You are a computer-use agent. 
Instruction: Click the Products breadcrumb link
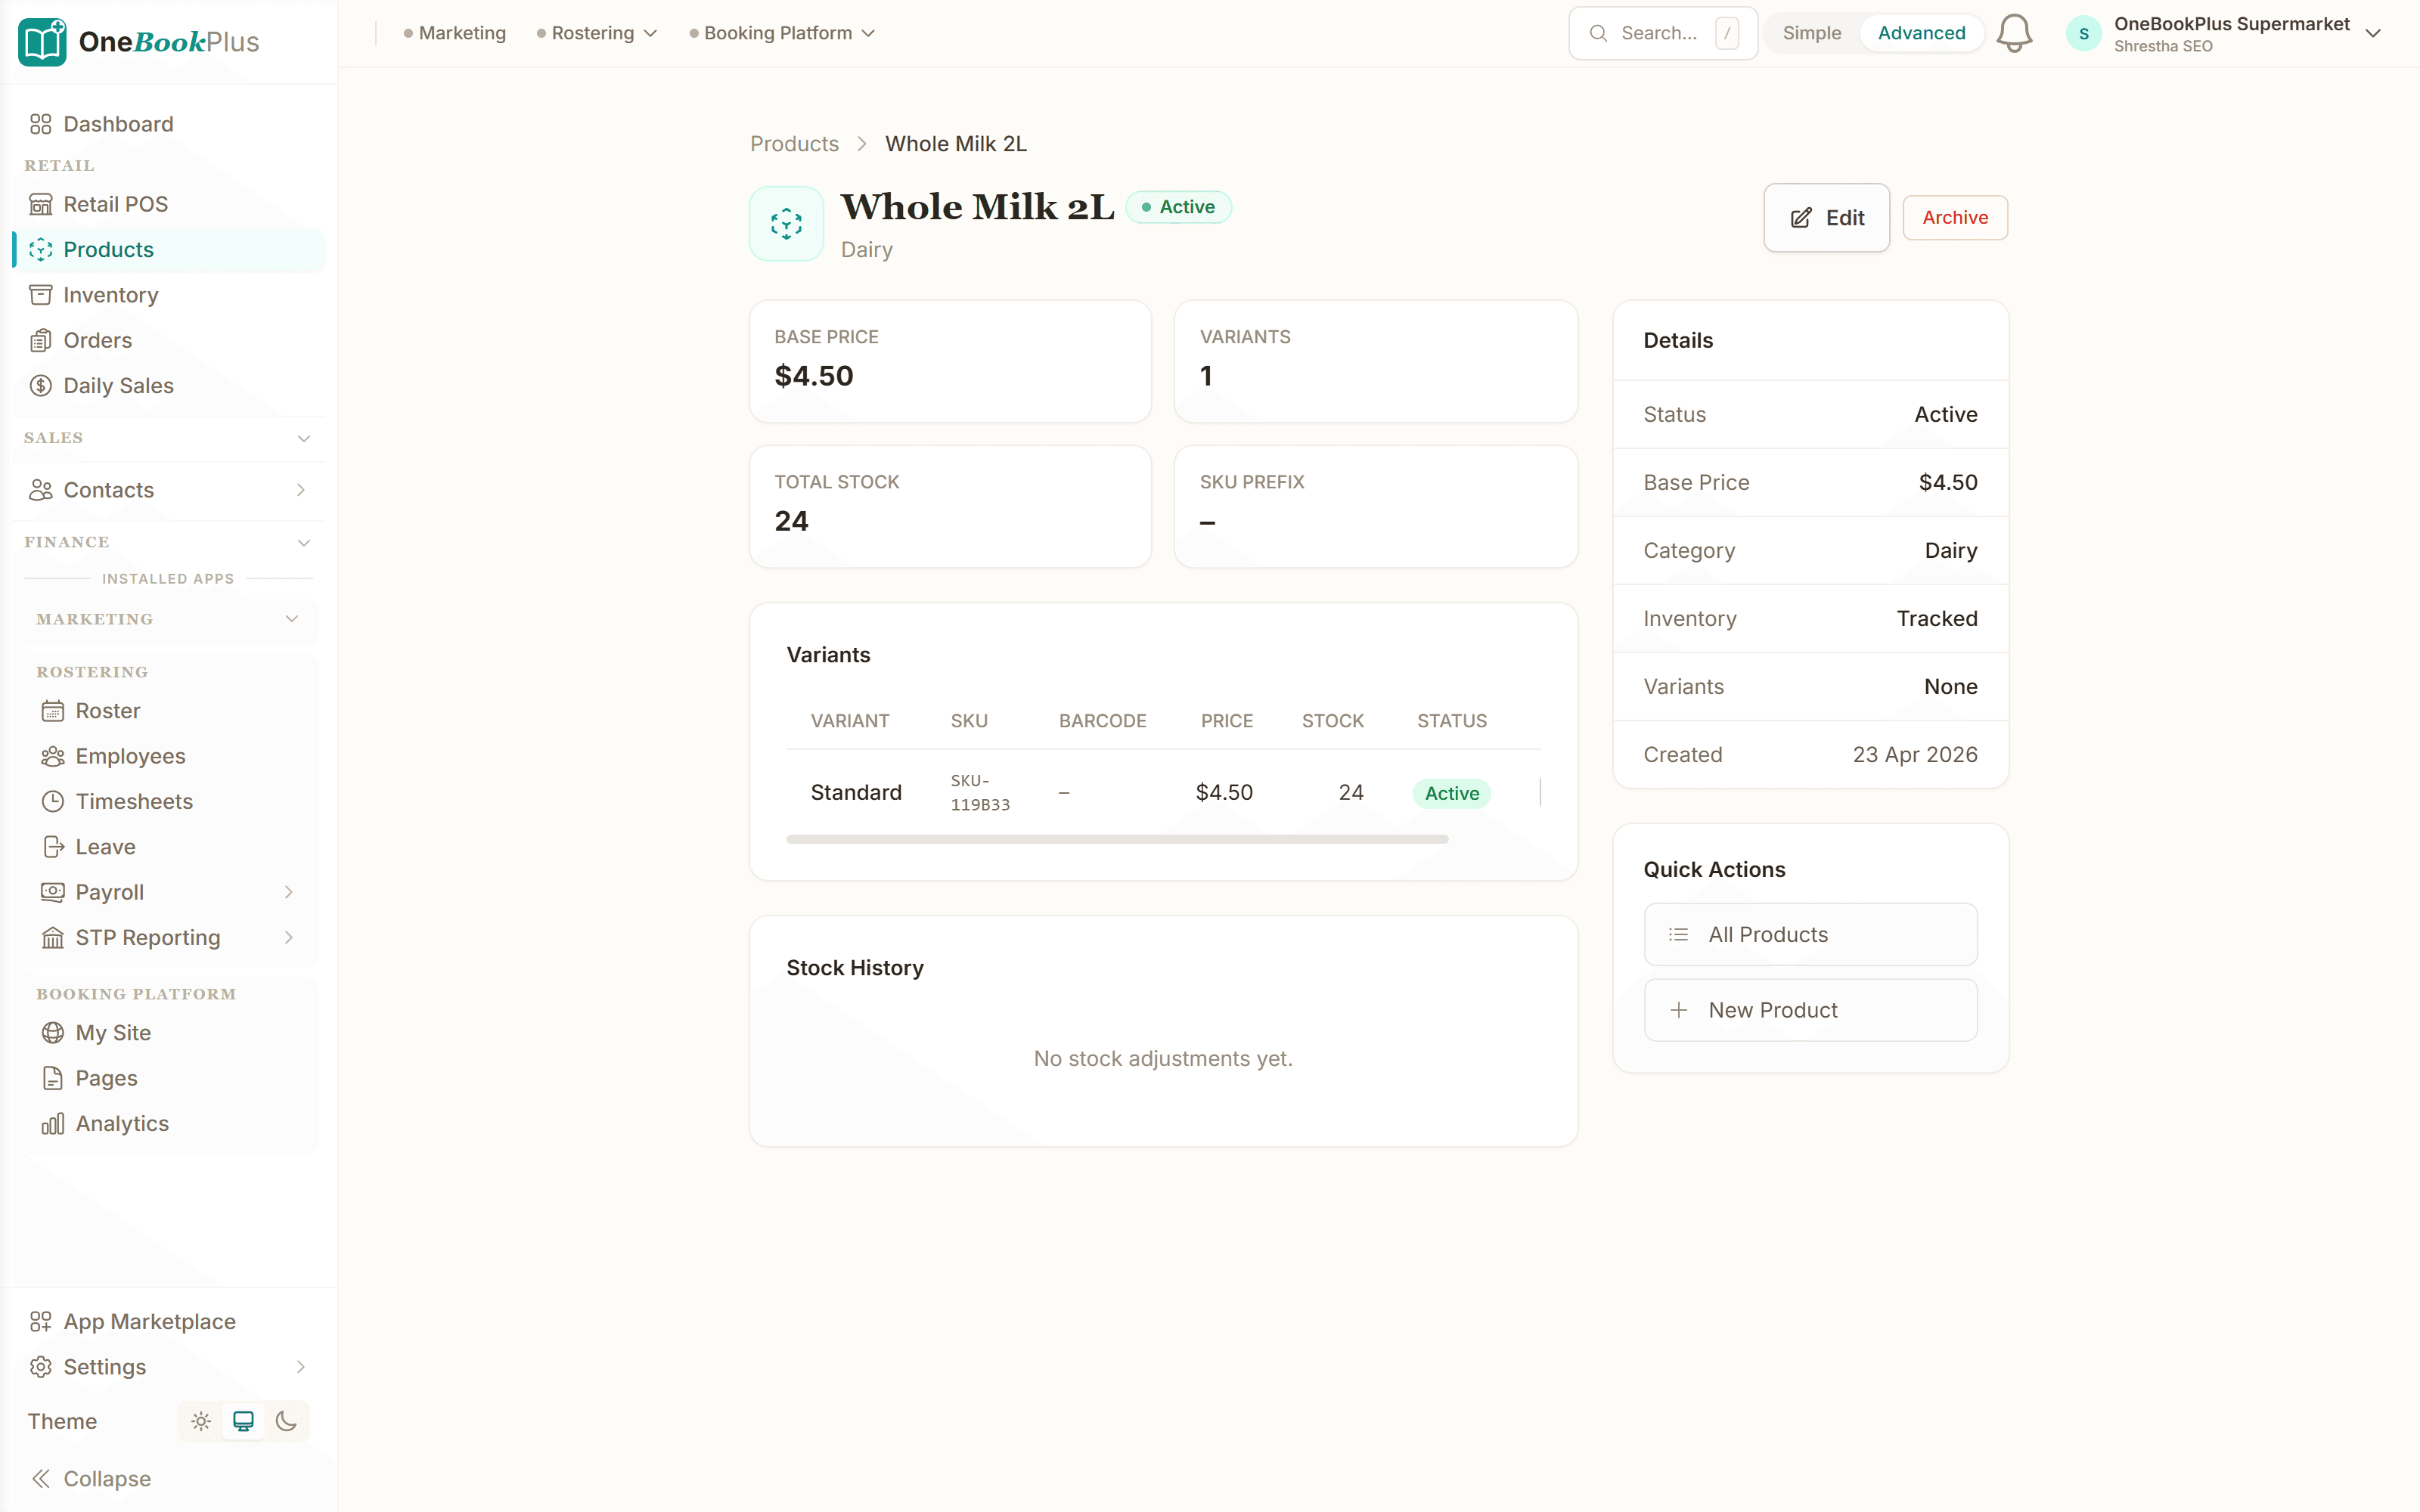[794, 144]
